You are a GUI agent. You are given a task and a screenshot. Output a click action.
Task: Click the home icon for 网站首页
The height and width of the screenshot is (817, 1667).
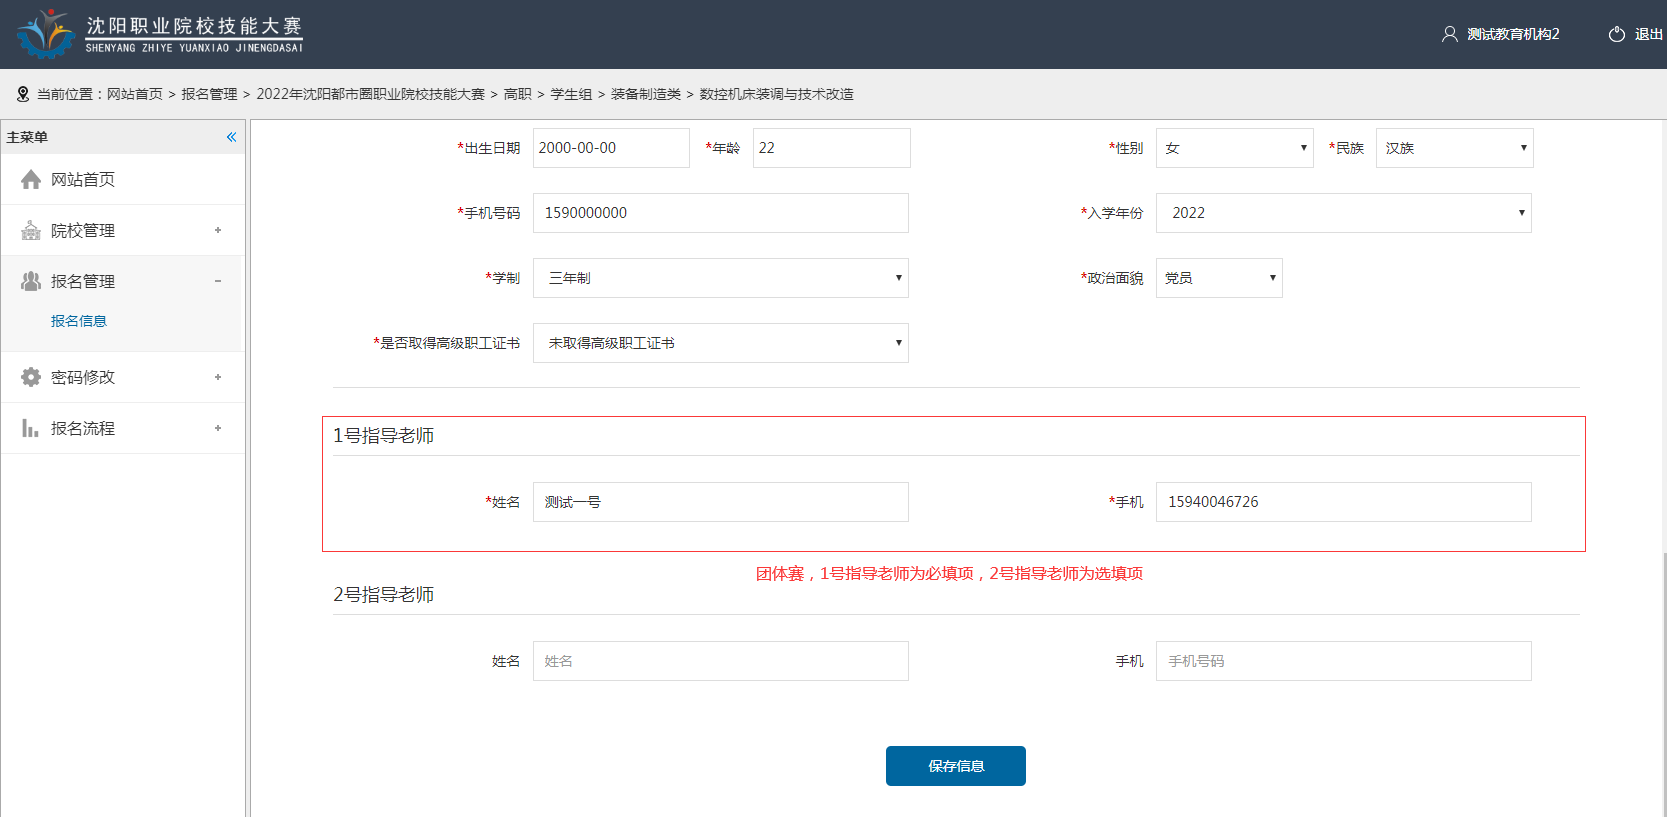31,179
